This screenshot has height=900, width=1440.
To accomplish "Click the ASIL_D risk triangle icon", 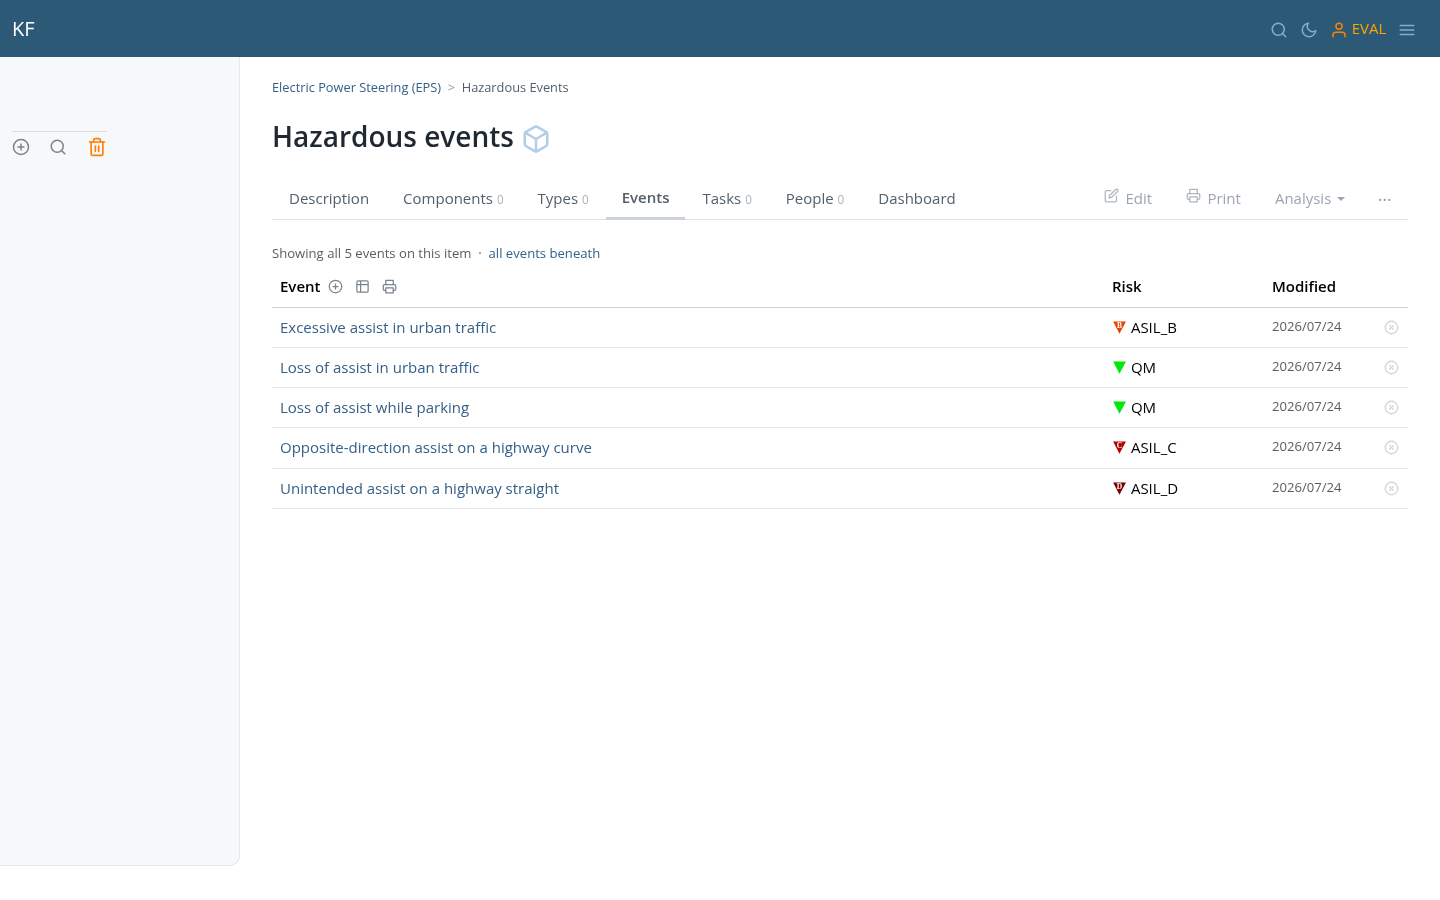I will (1119, 488).
